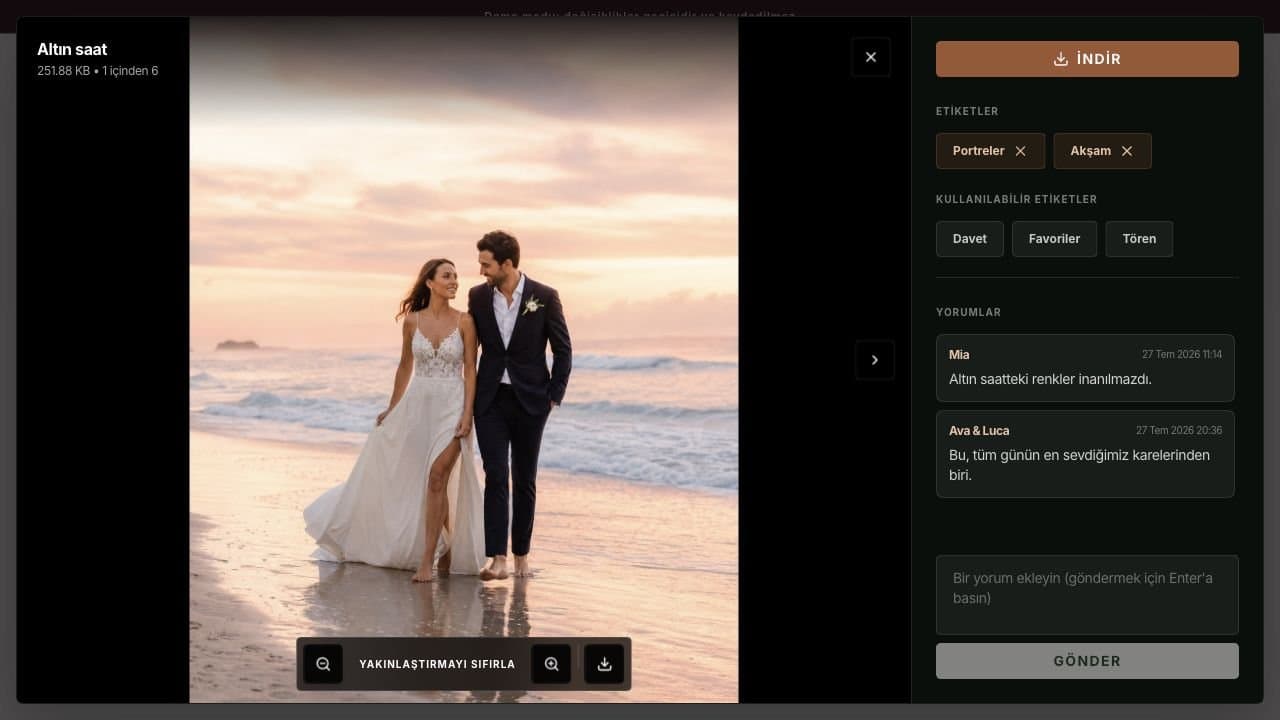Reset zoom with YAKINLAŞTIRMAYI SIFIRLA

coord(437,664)
